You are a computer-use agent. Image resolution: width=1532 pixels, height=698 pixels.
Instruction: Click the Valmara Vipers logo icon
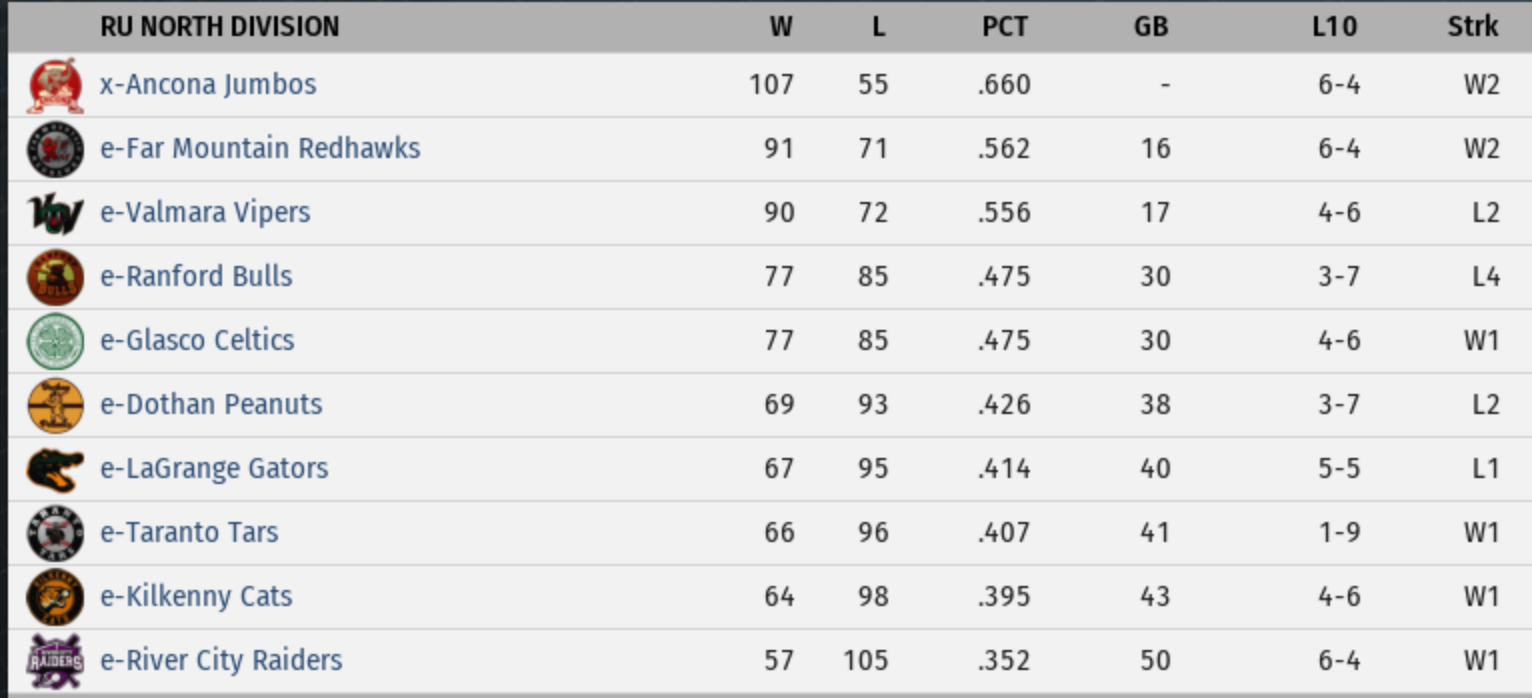click(55, 213)
